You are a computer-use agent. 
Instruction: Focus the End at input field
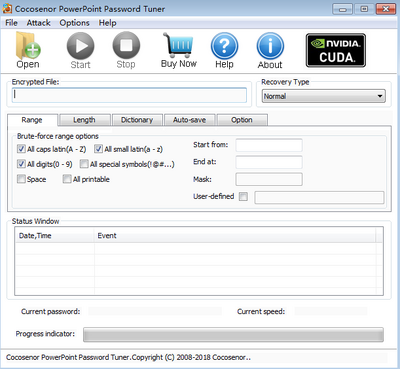[x=269, y=162]
